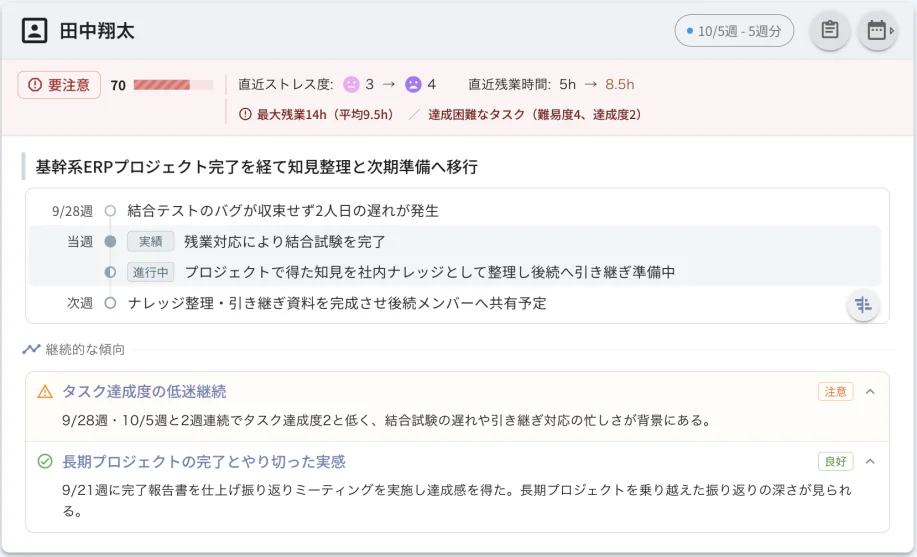
Task: Click the stress level 3 face icon
Action: [x=351, y=85]
